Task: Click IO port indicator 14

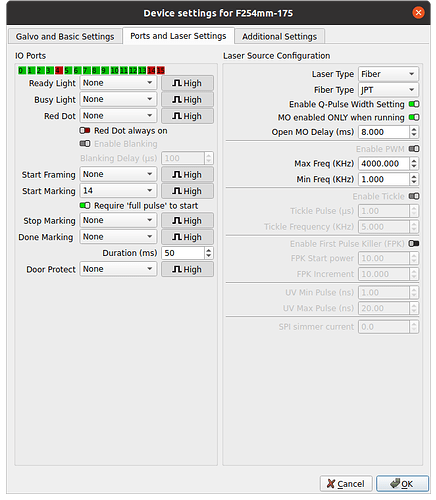Action: click(151, 70)
